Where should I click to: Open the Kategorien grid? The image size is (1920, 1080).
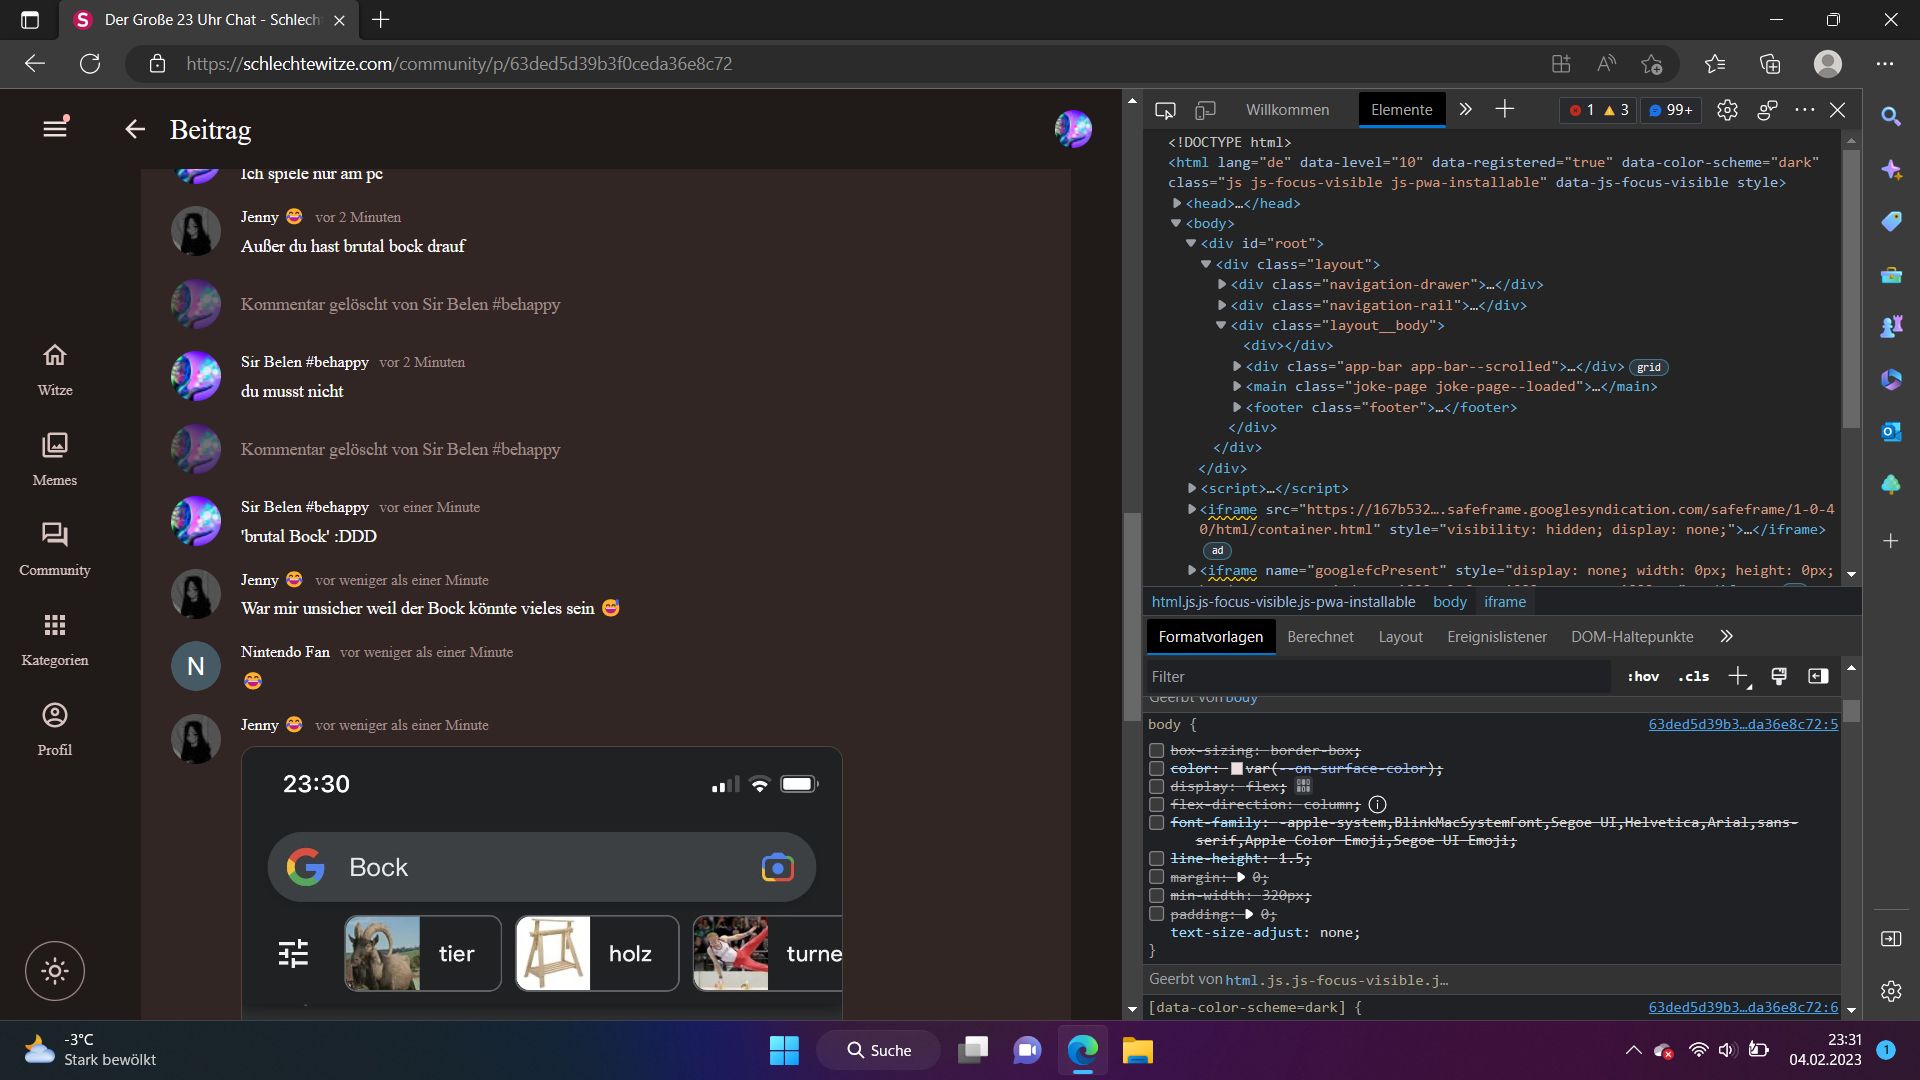(55, 639)
